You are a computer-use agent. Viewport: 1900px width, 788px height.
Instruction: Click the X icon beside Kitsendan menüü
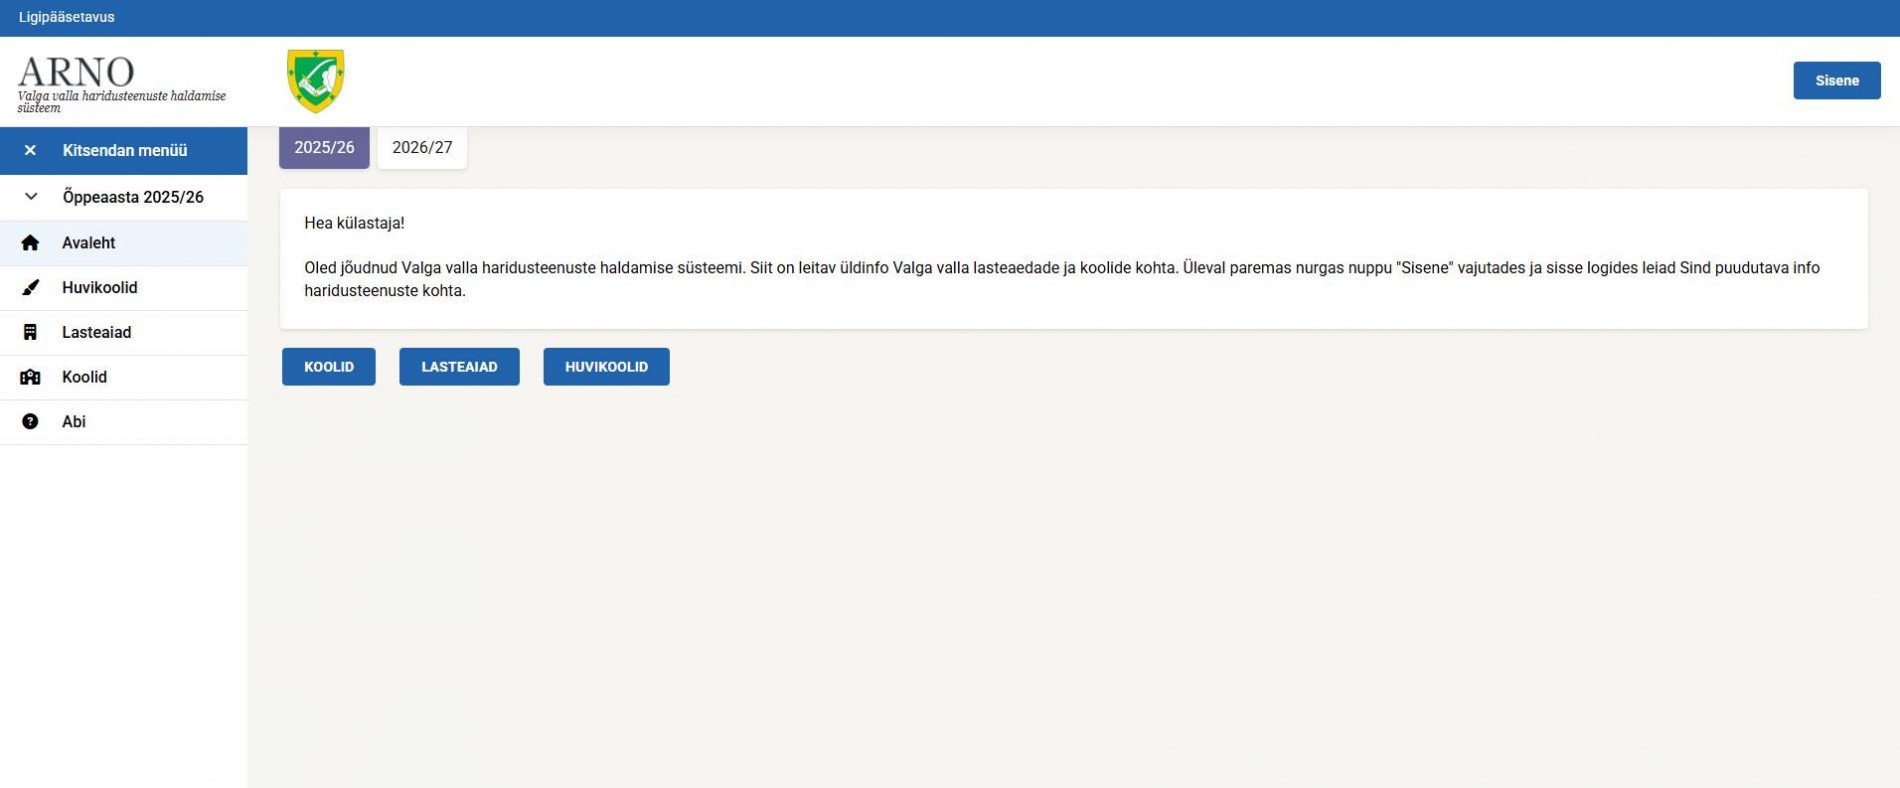click(x=30, y=150)
